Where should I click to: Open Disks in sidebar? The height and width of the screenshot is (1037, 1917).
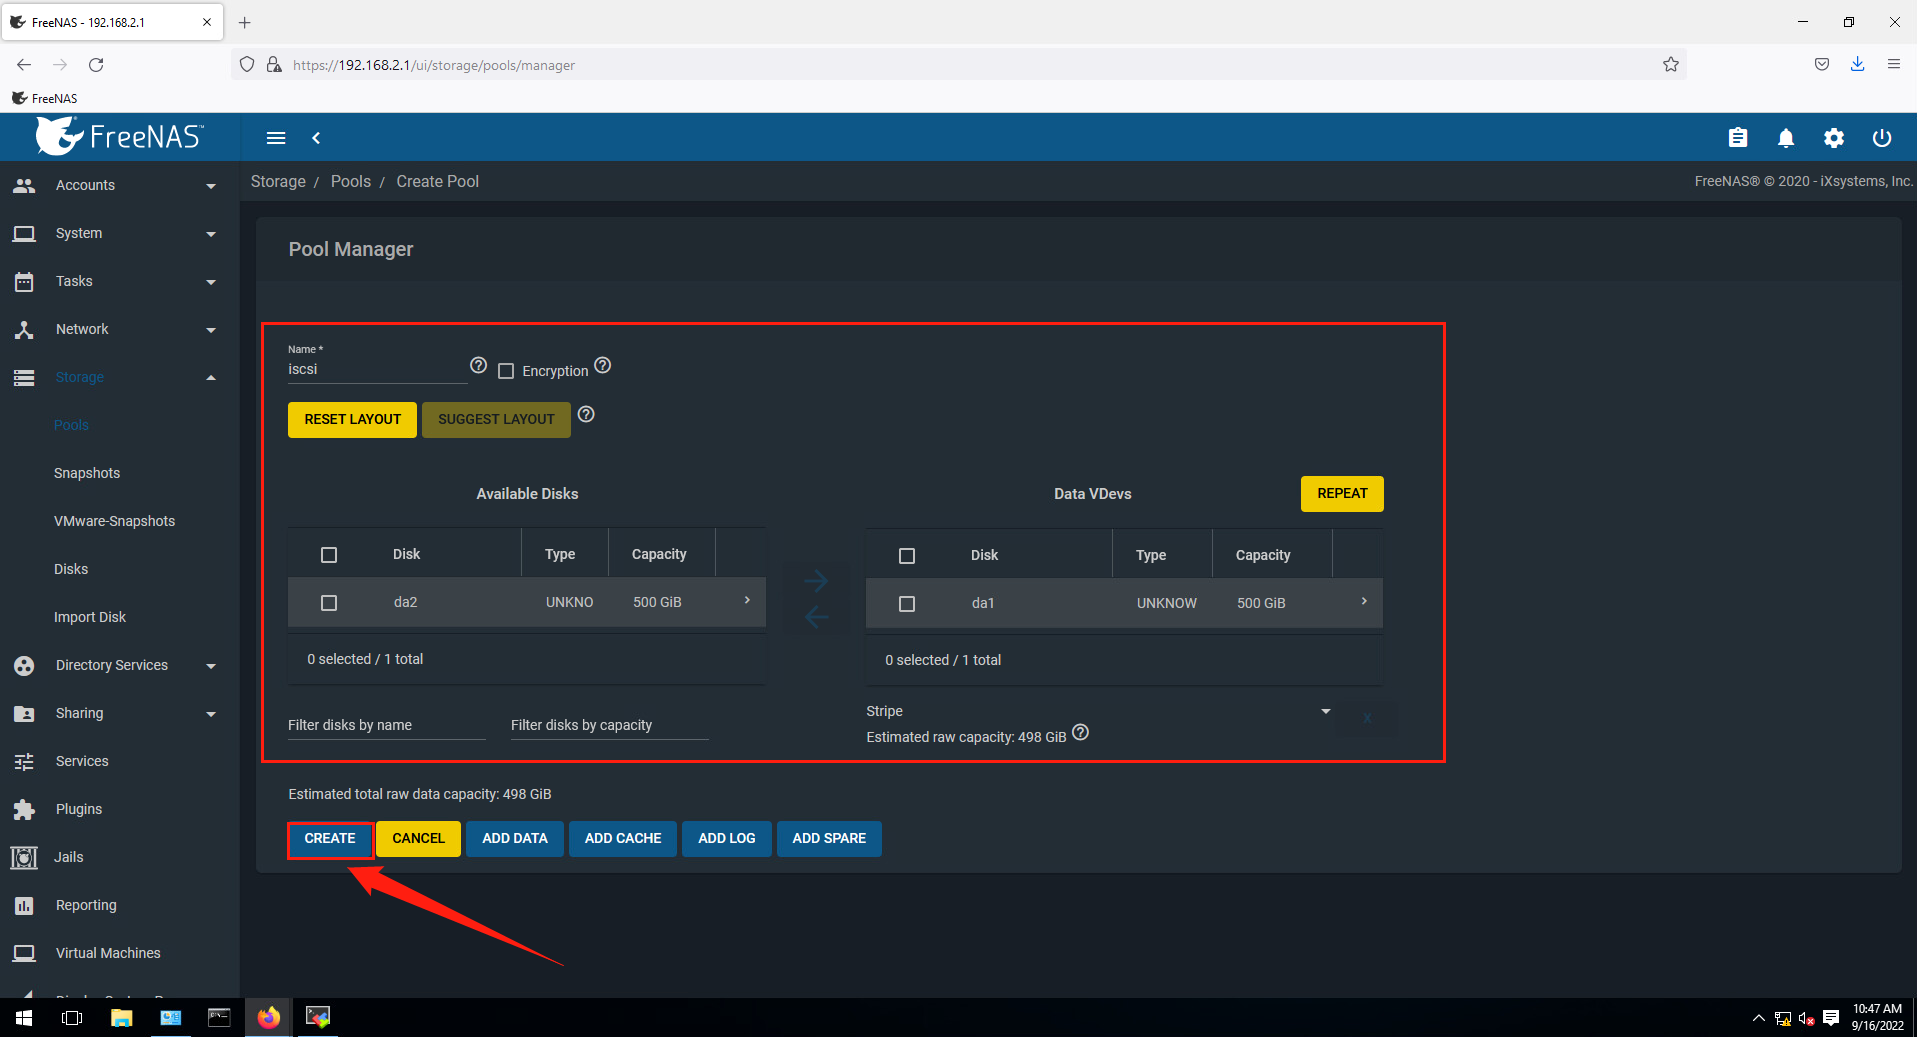(71, 569)
